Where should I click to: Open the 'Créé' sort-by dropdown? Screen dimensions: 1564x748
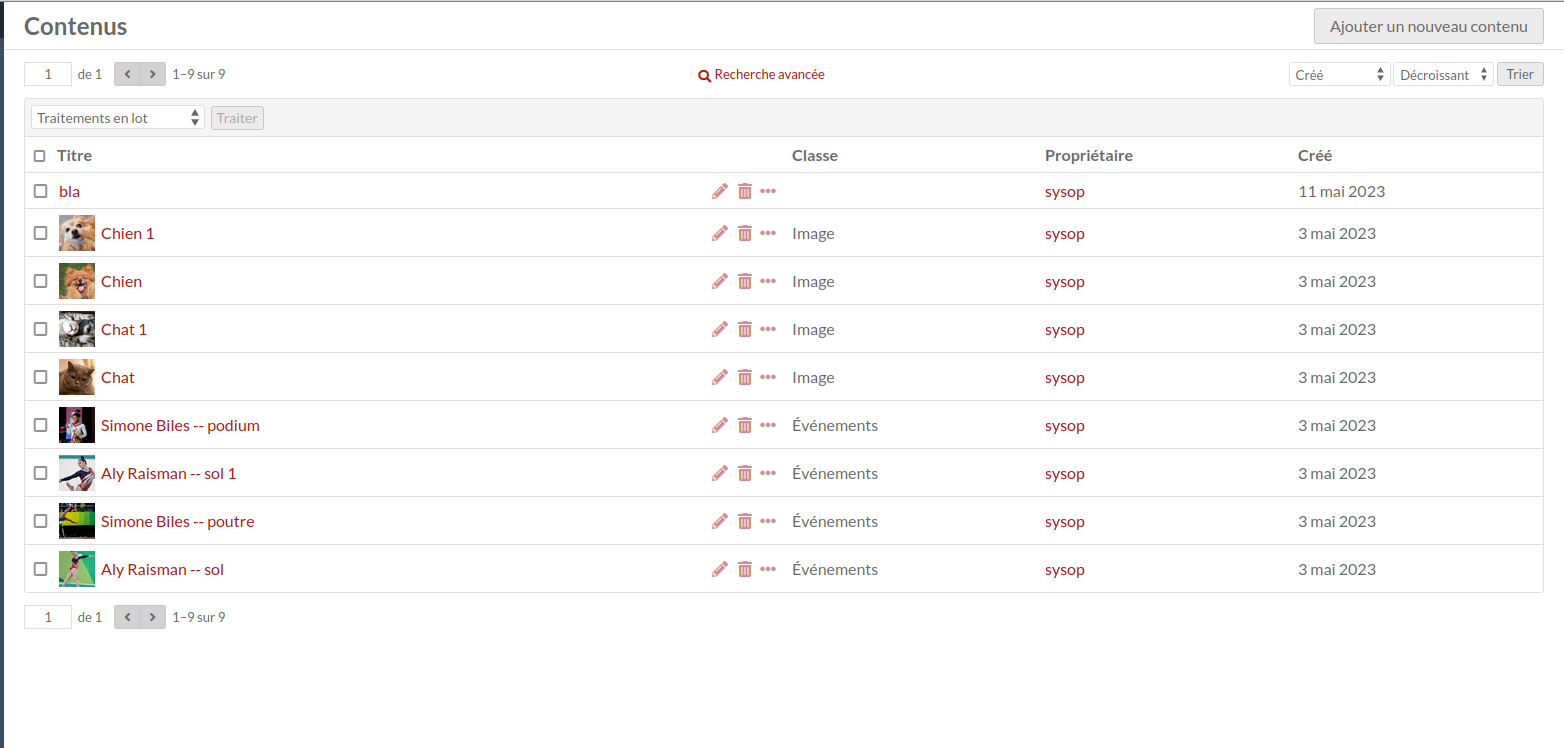click(1340, 74)
